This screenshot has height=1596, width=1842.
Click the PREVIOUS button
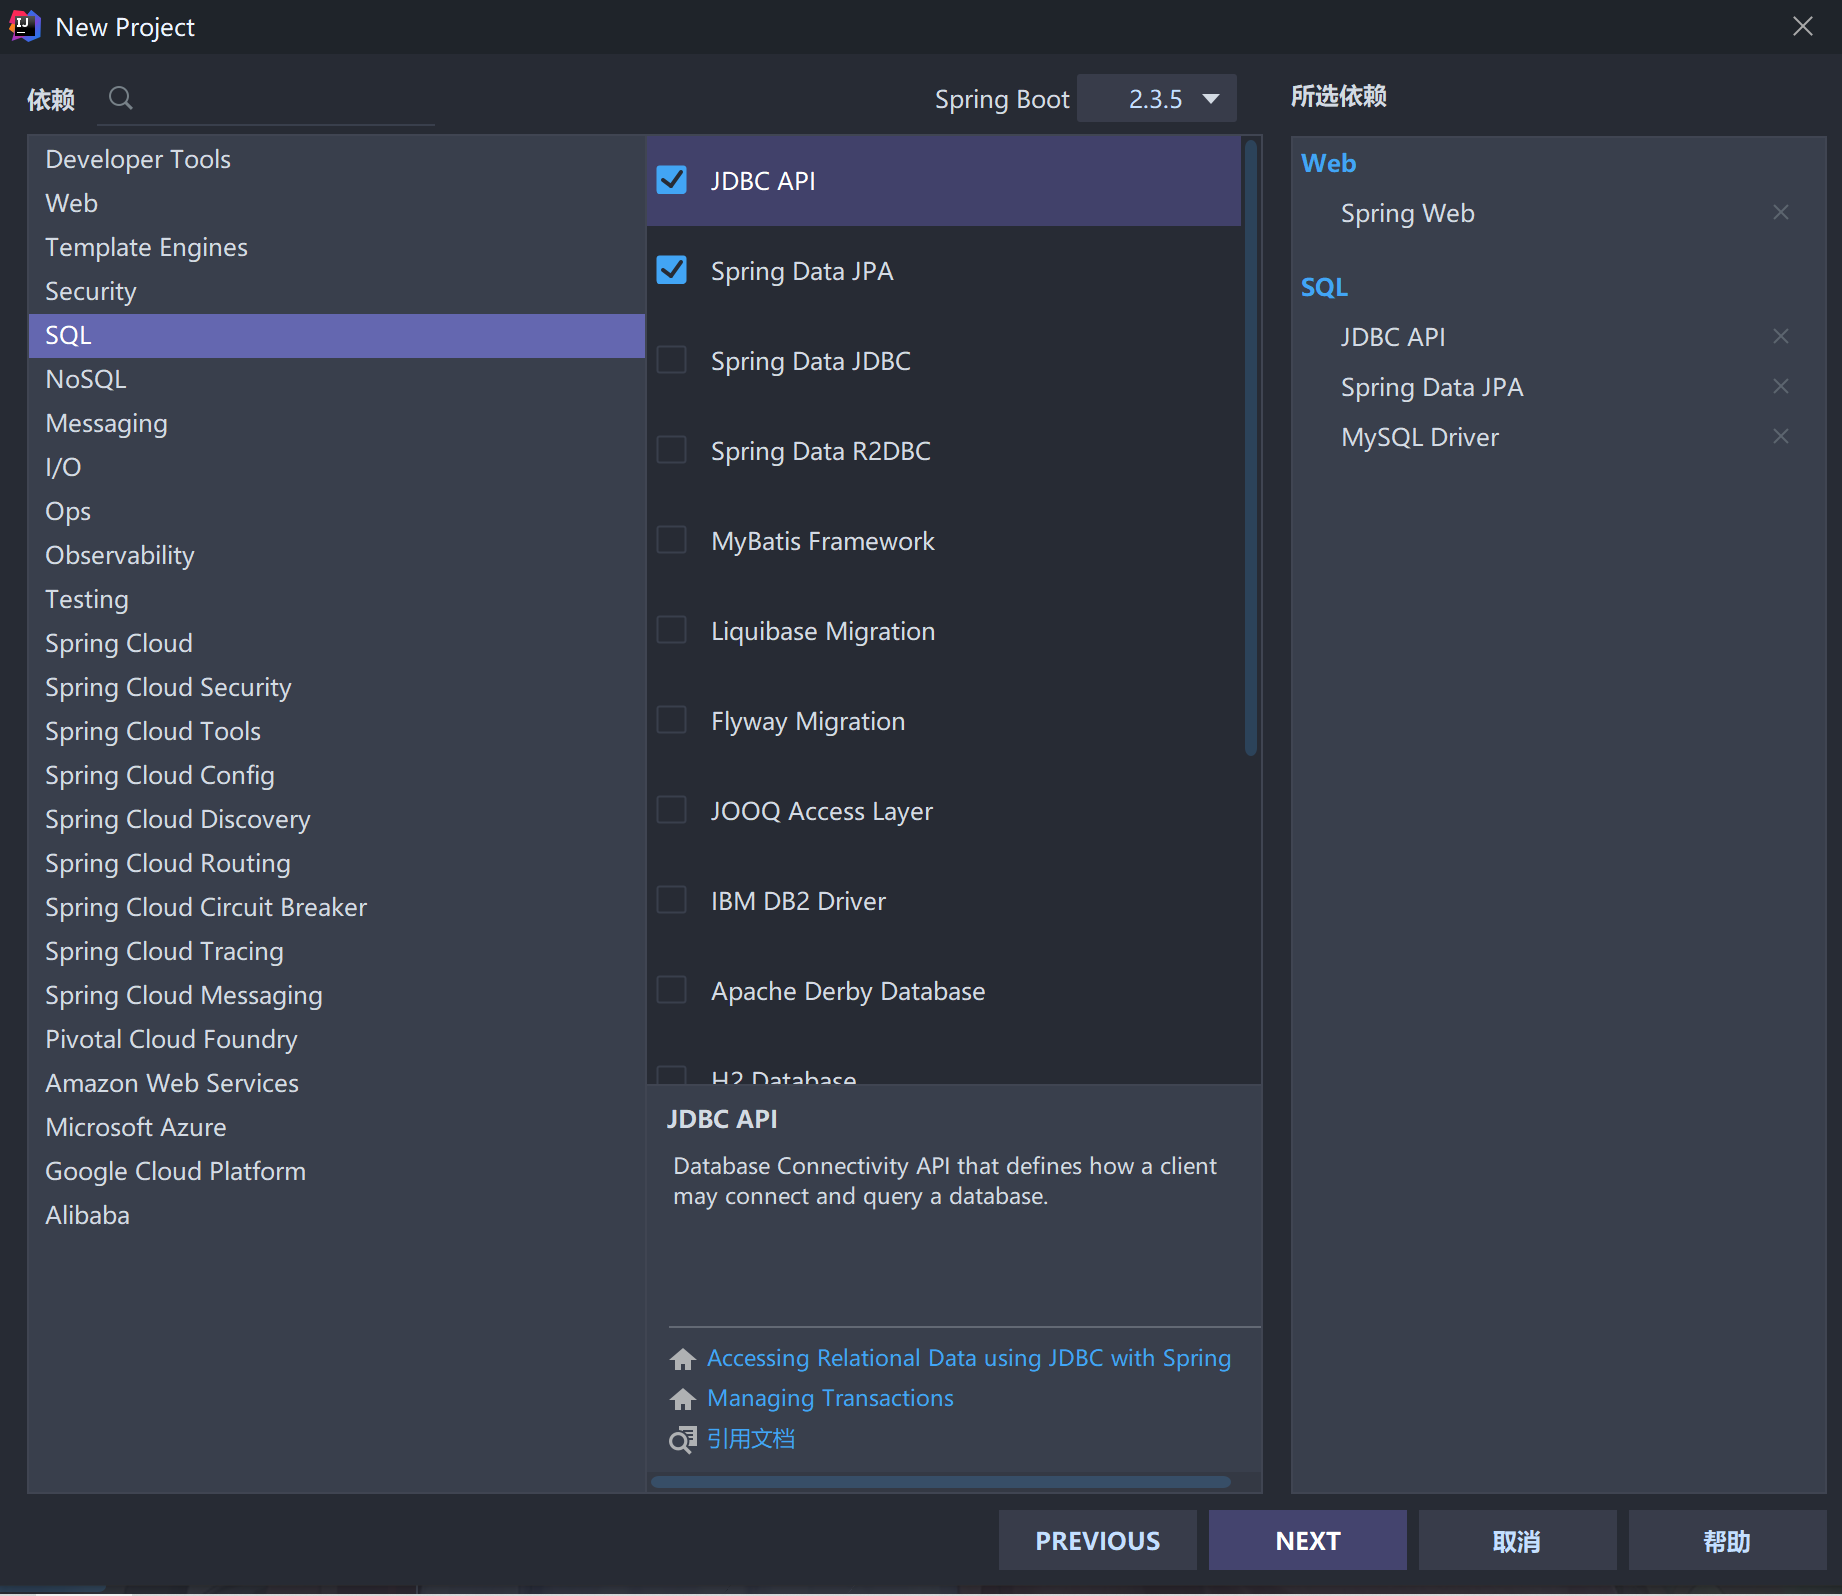[x=1098, y=1540]
